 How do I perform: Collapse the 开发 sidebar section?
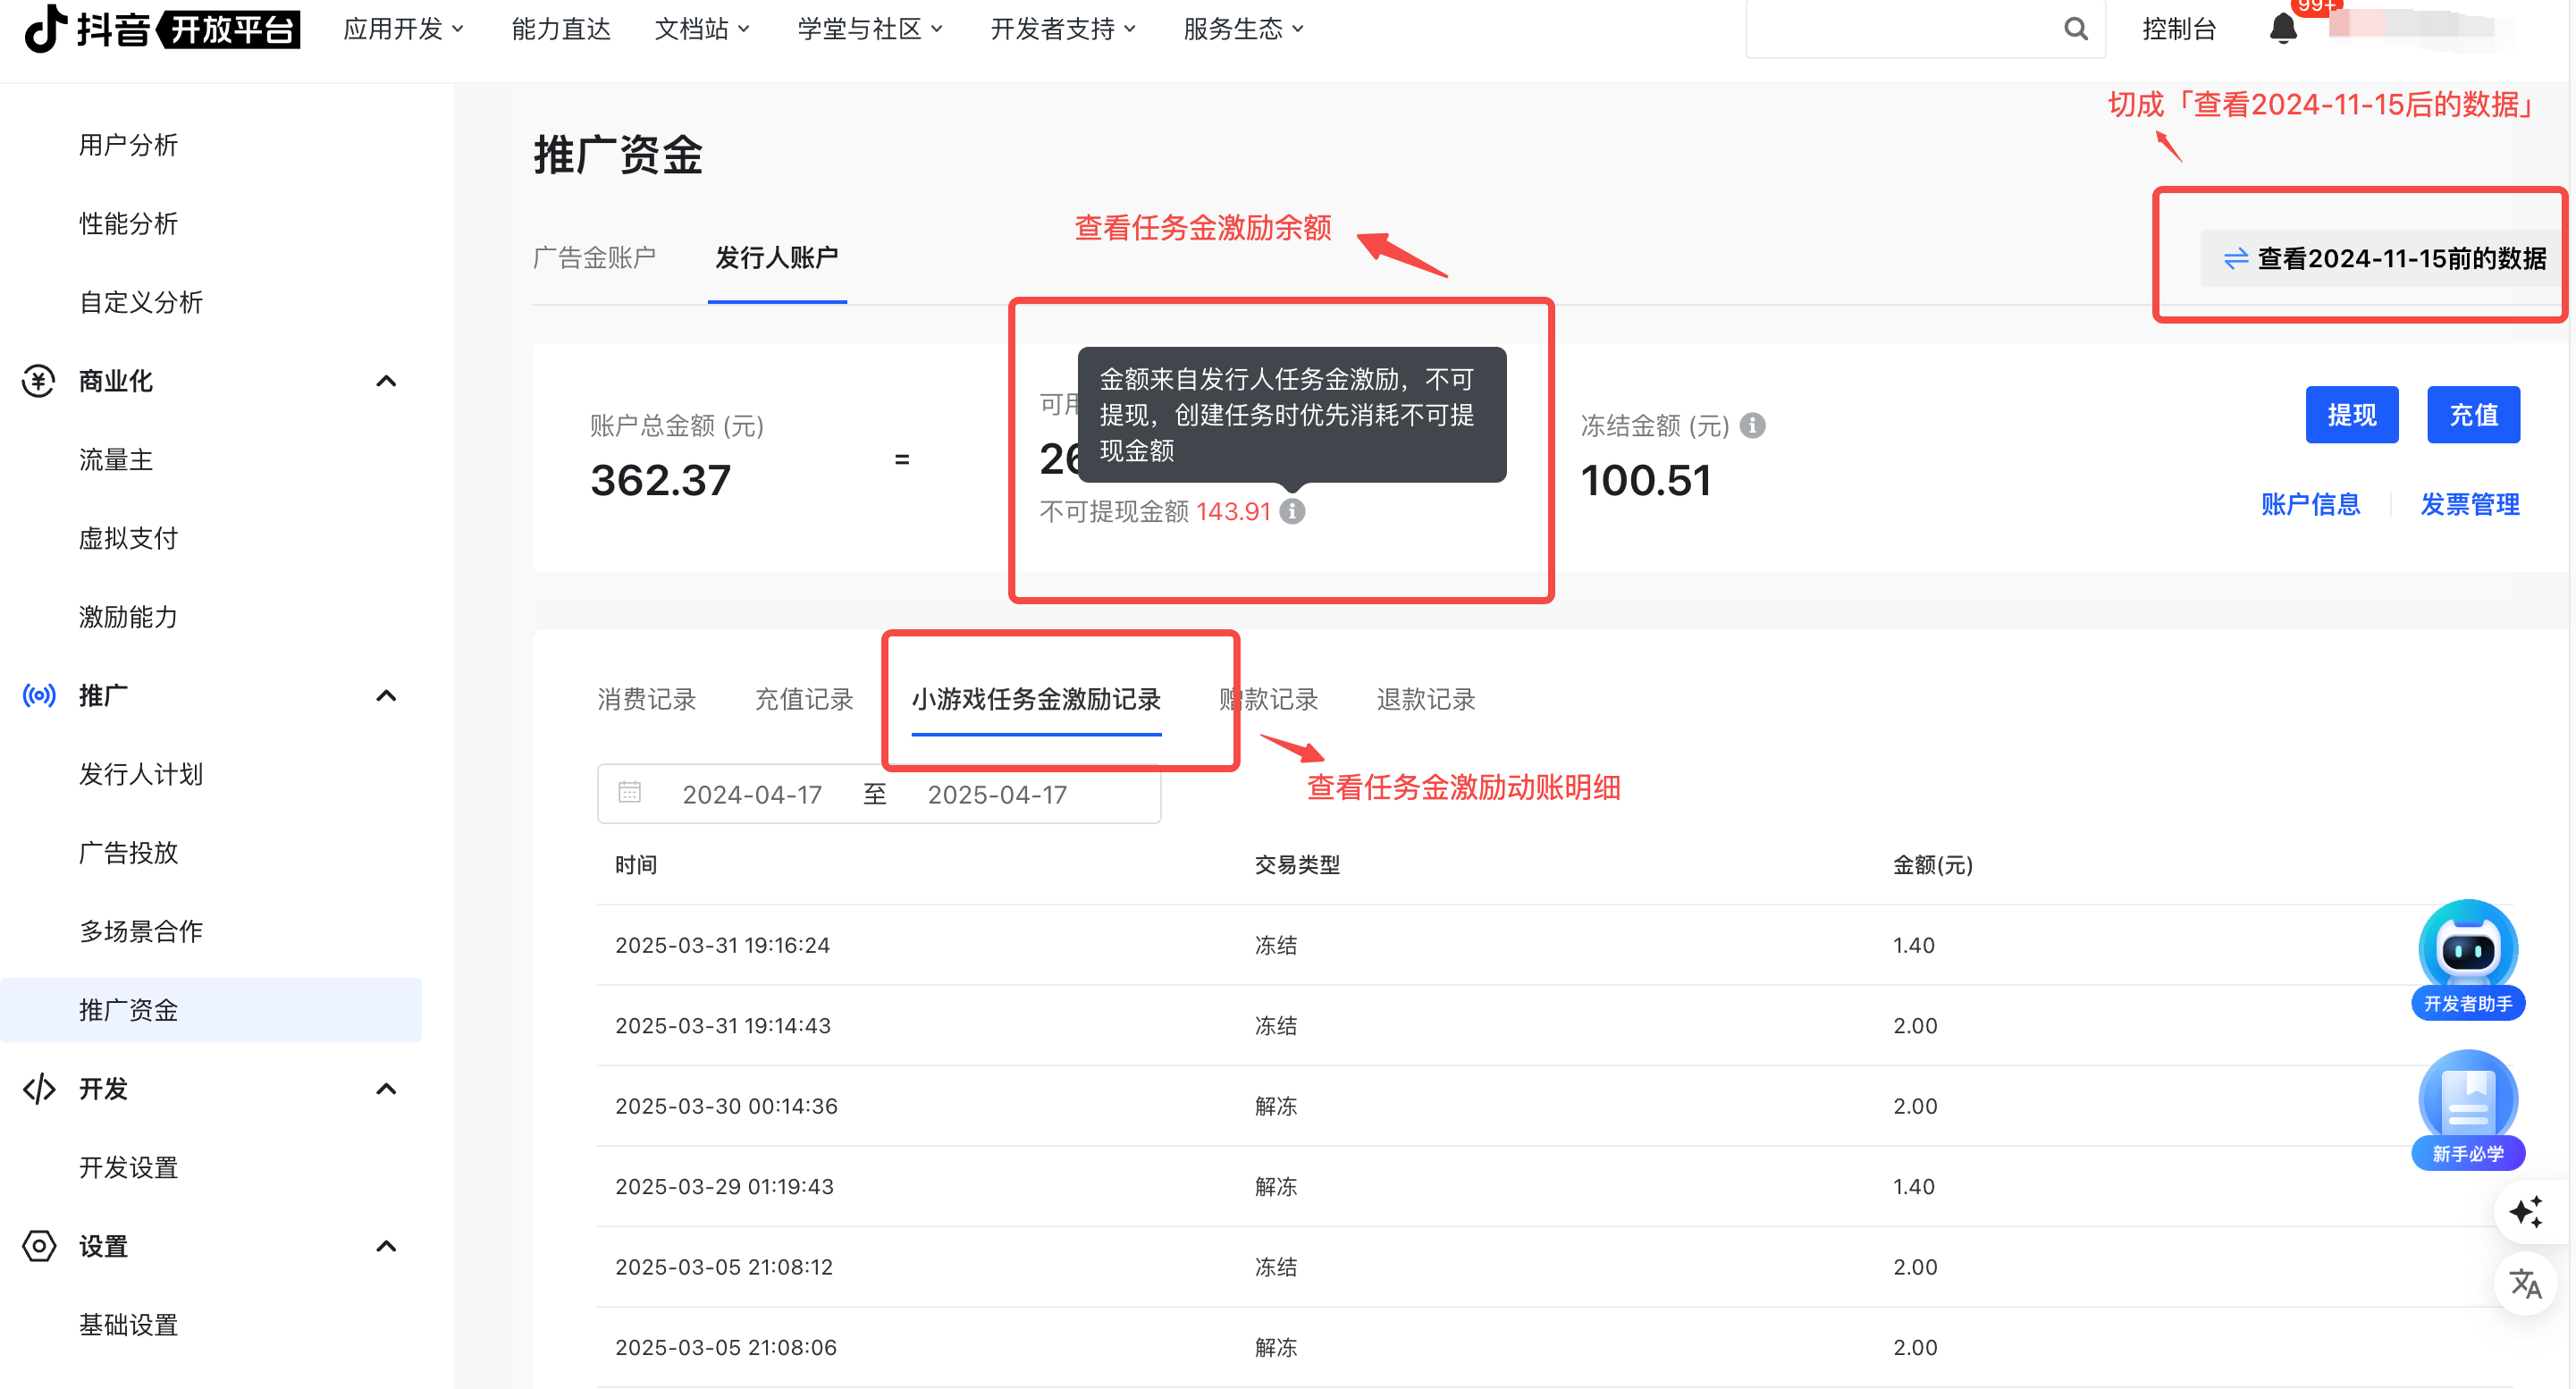[386, 1089]
